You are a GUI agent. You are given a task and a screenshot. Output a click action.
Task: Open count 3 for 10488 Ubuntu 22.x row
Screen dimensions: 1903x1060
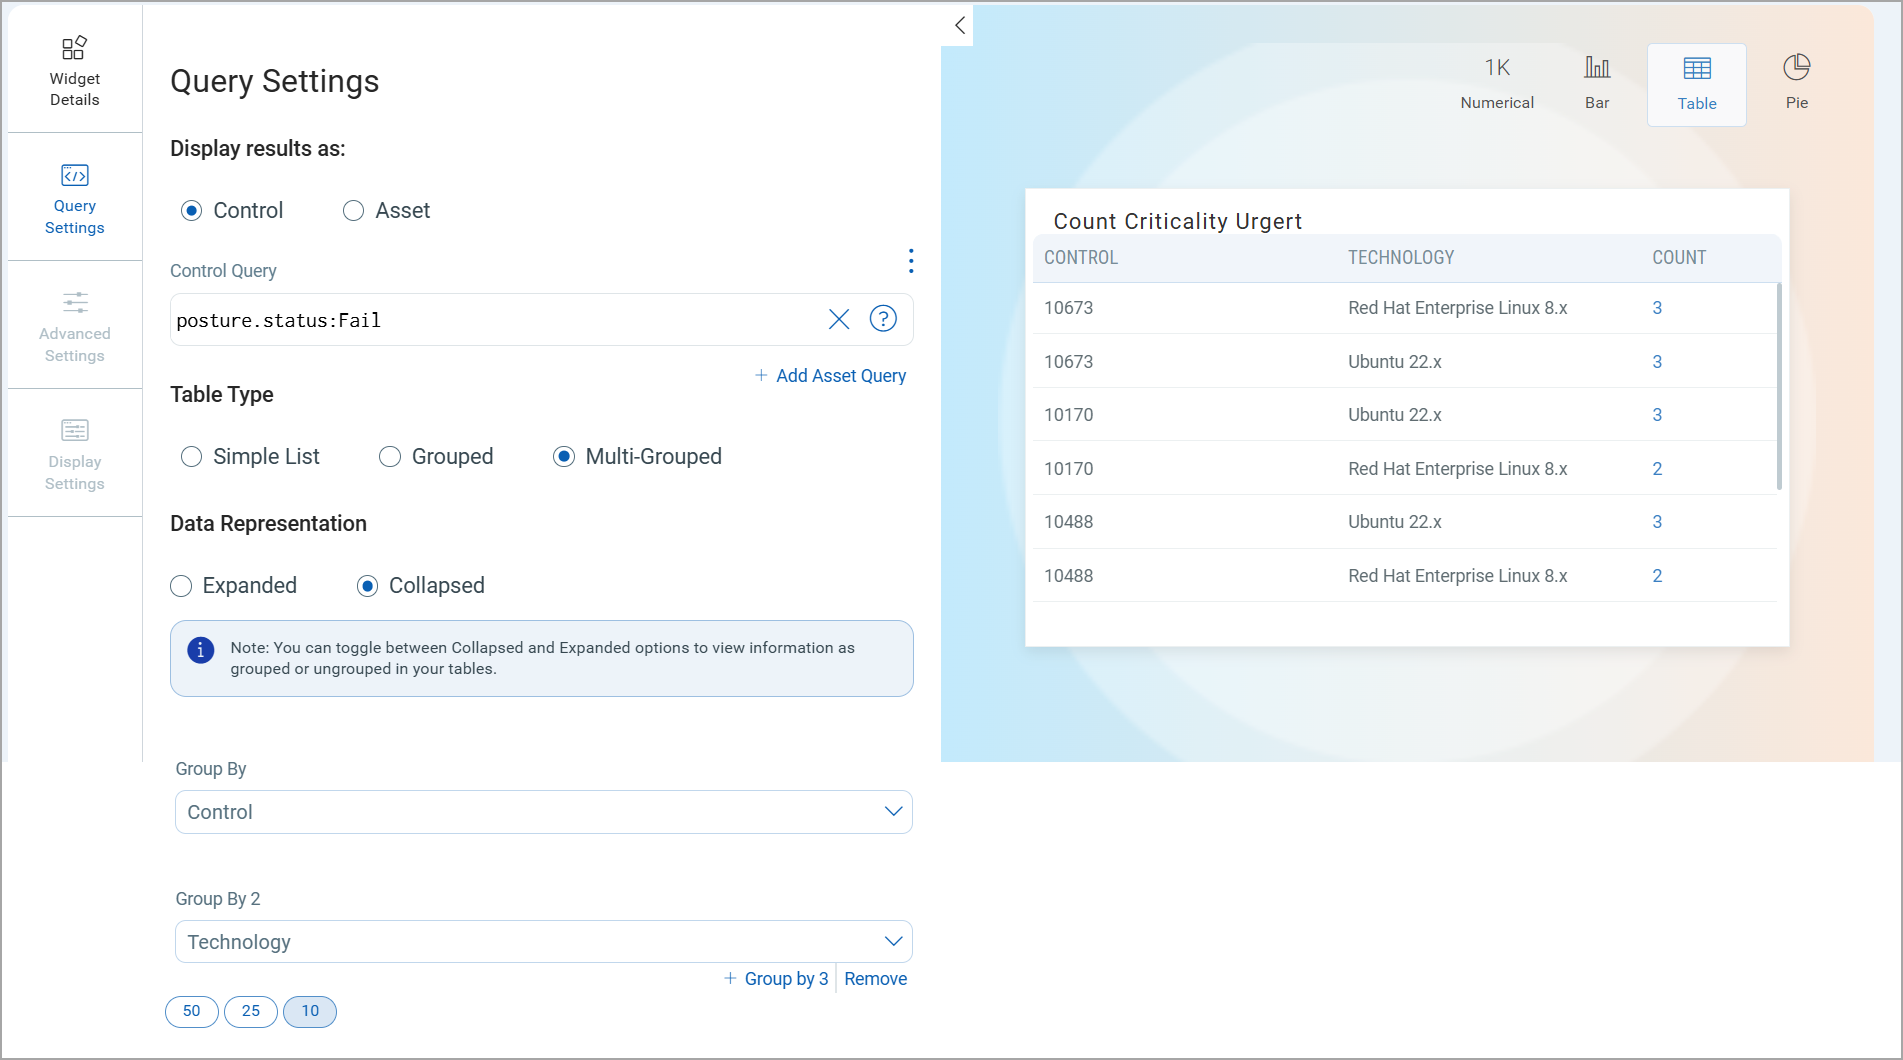pos(1657,522)
